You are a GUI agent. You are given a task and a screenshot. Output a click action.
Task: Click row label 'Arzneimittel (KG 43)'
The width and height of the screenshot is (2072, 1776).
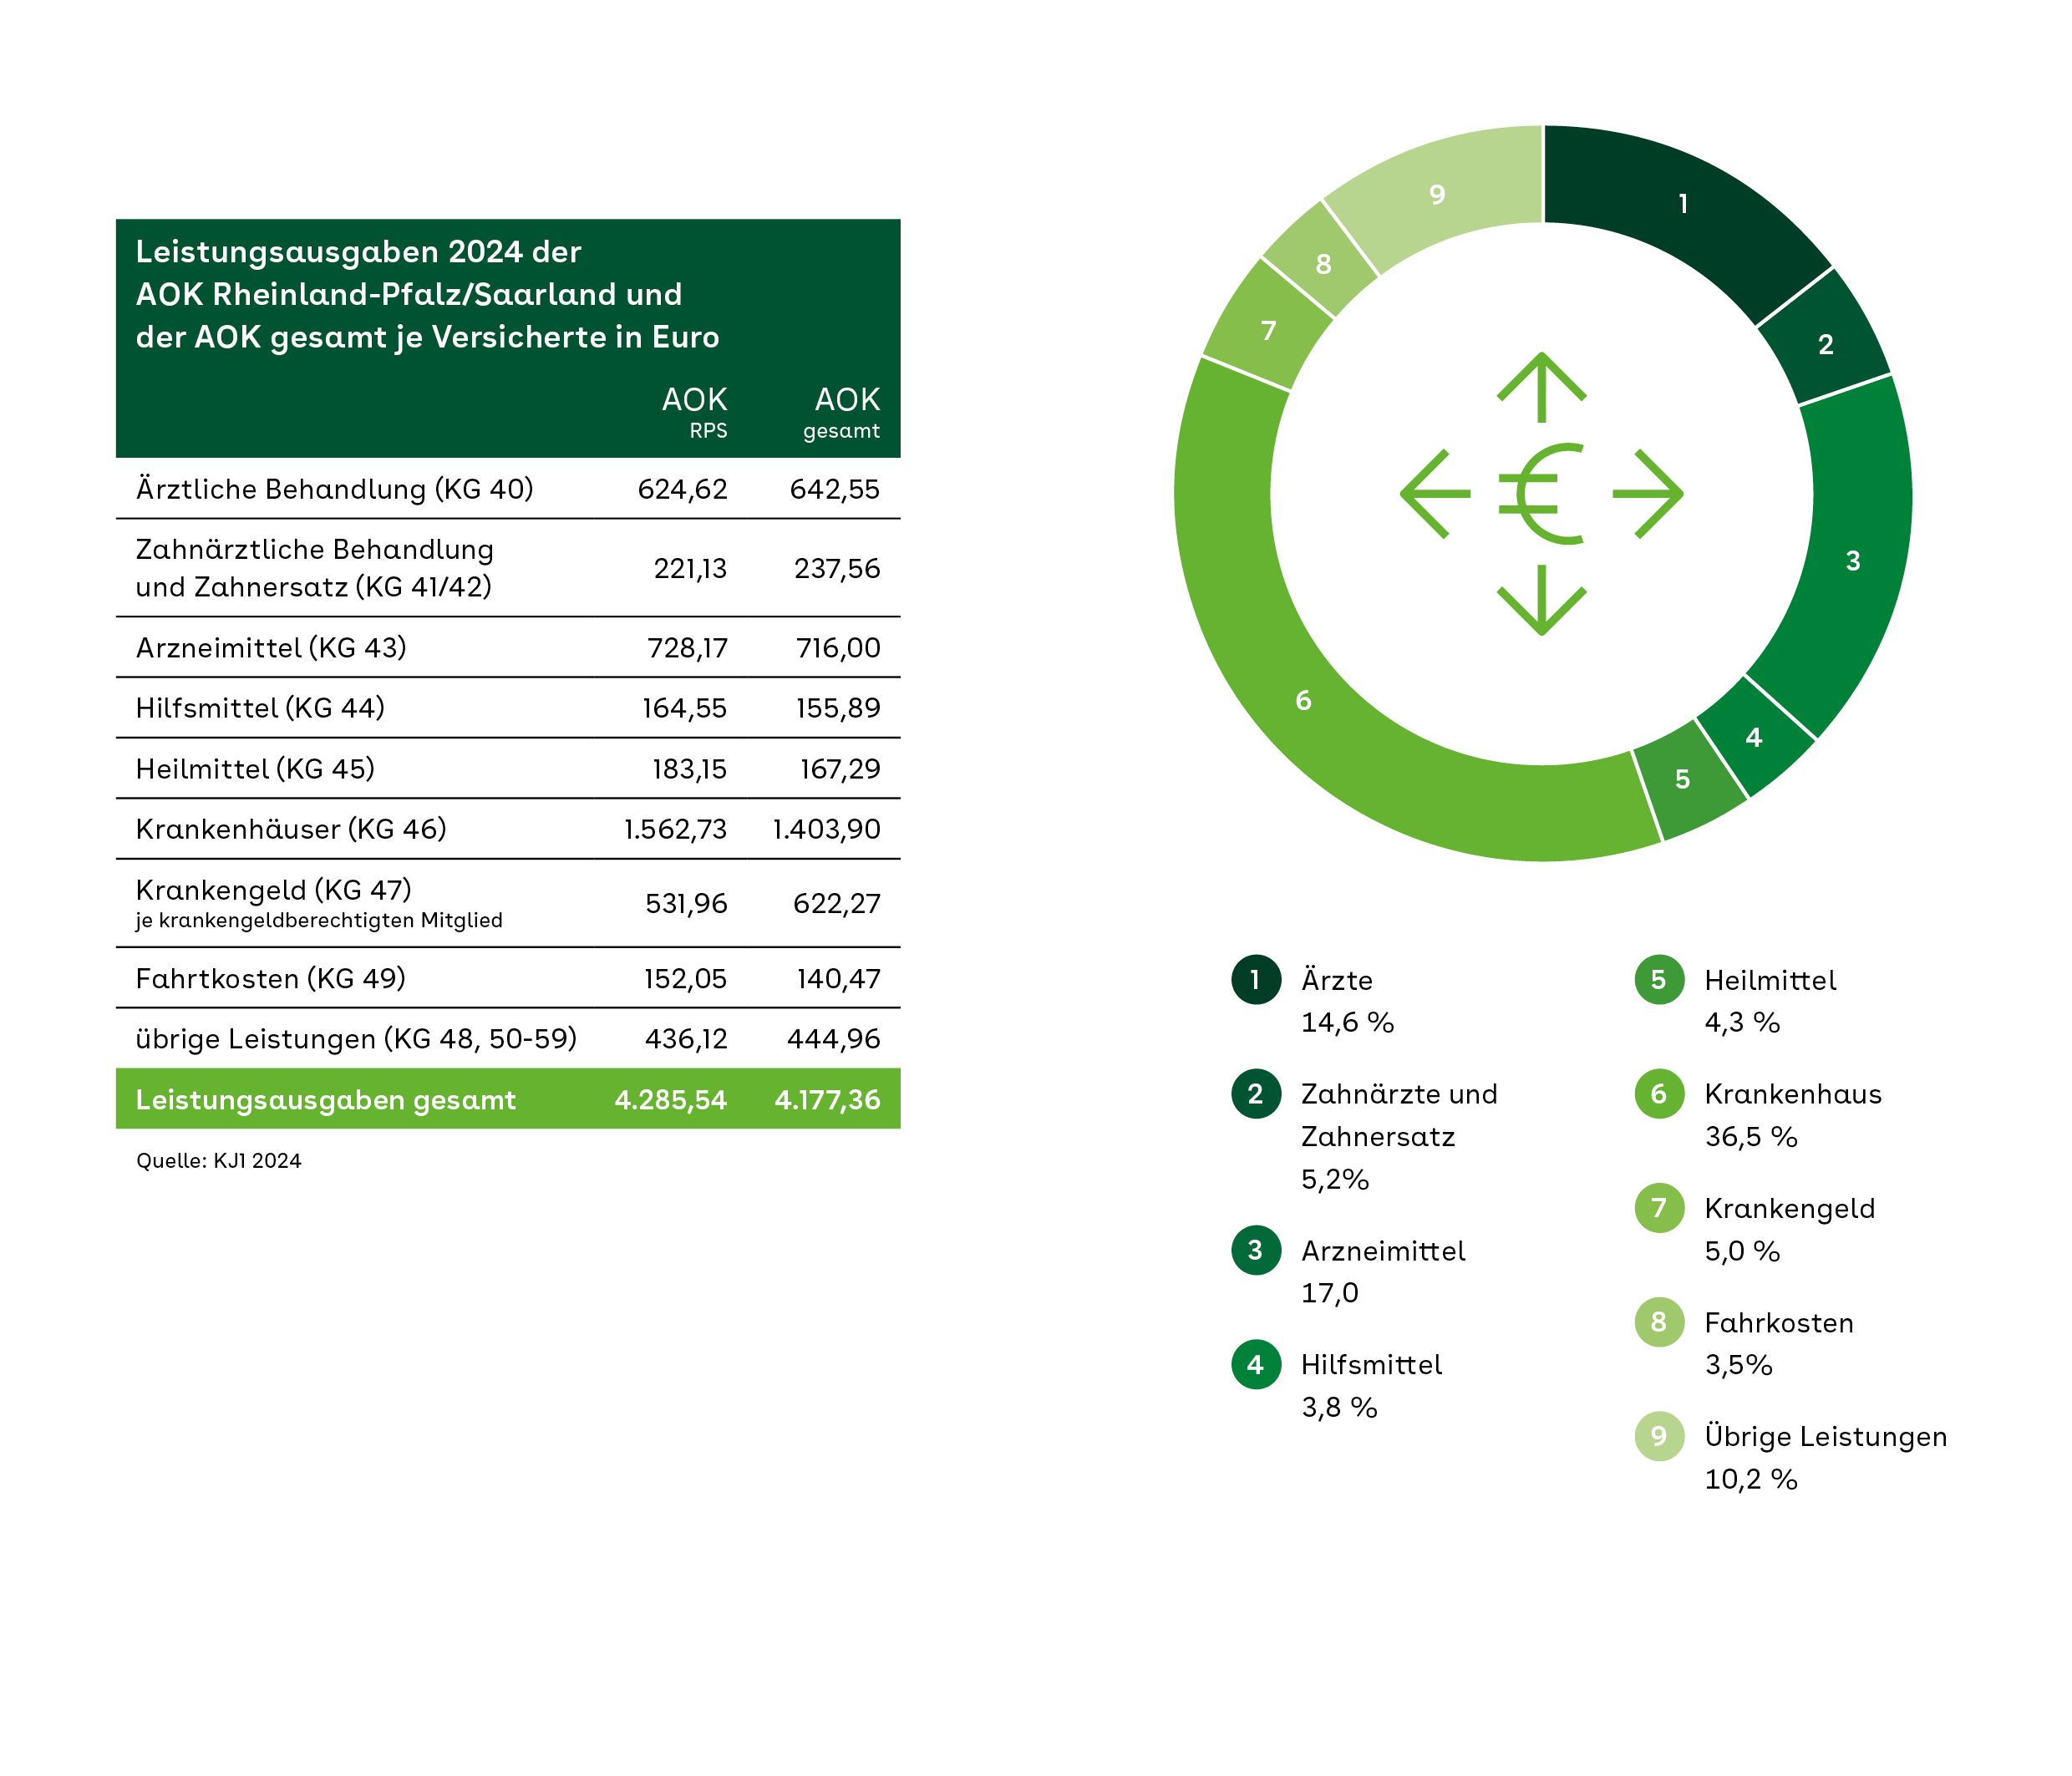(271, 648)
